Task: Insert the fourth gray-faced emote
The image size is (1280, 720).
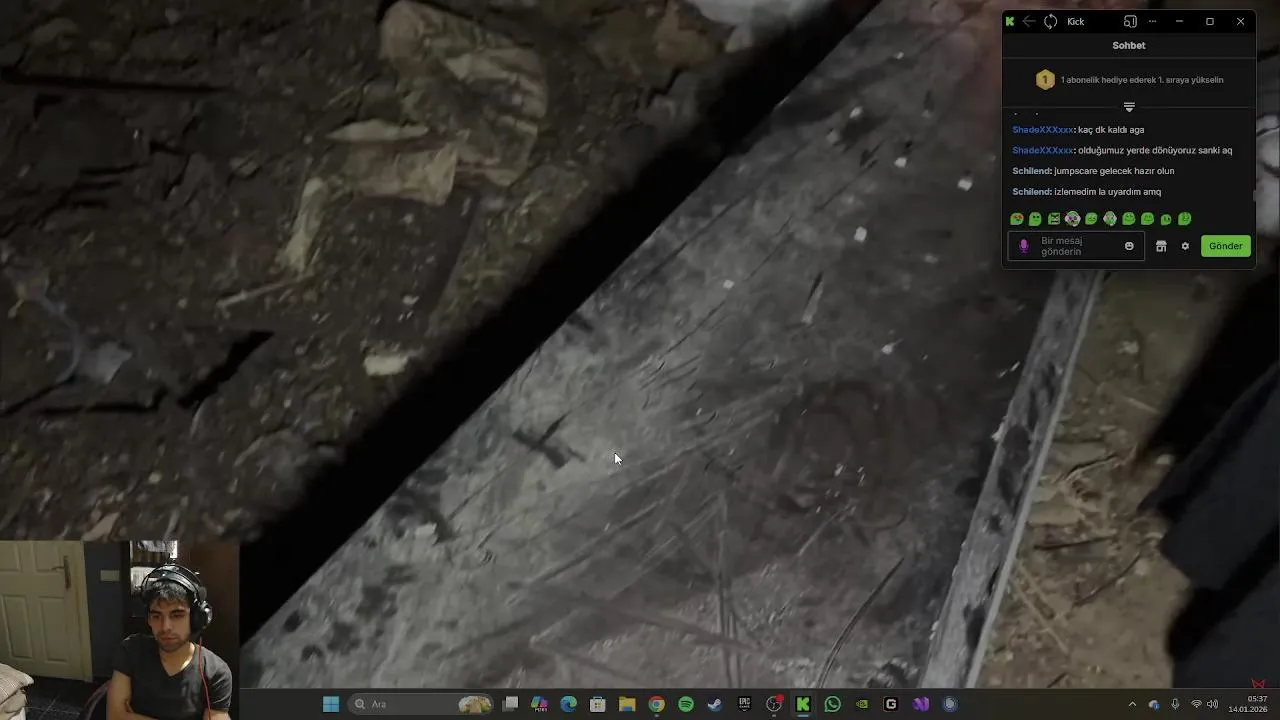Action: coord(1073,219)
